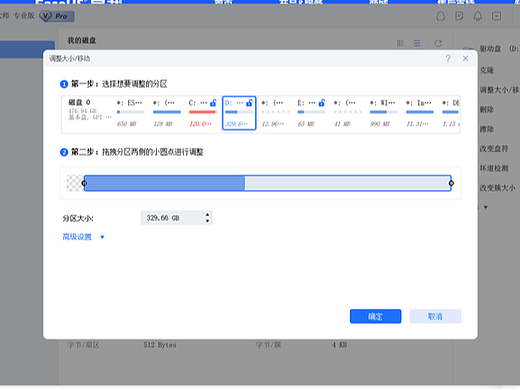
Task: Click the help question mark in dialog
Action: 448,59
